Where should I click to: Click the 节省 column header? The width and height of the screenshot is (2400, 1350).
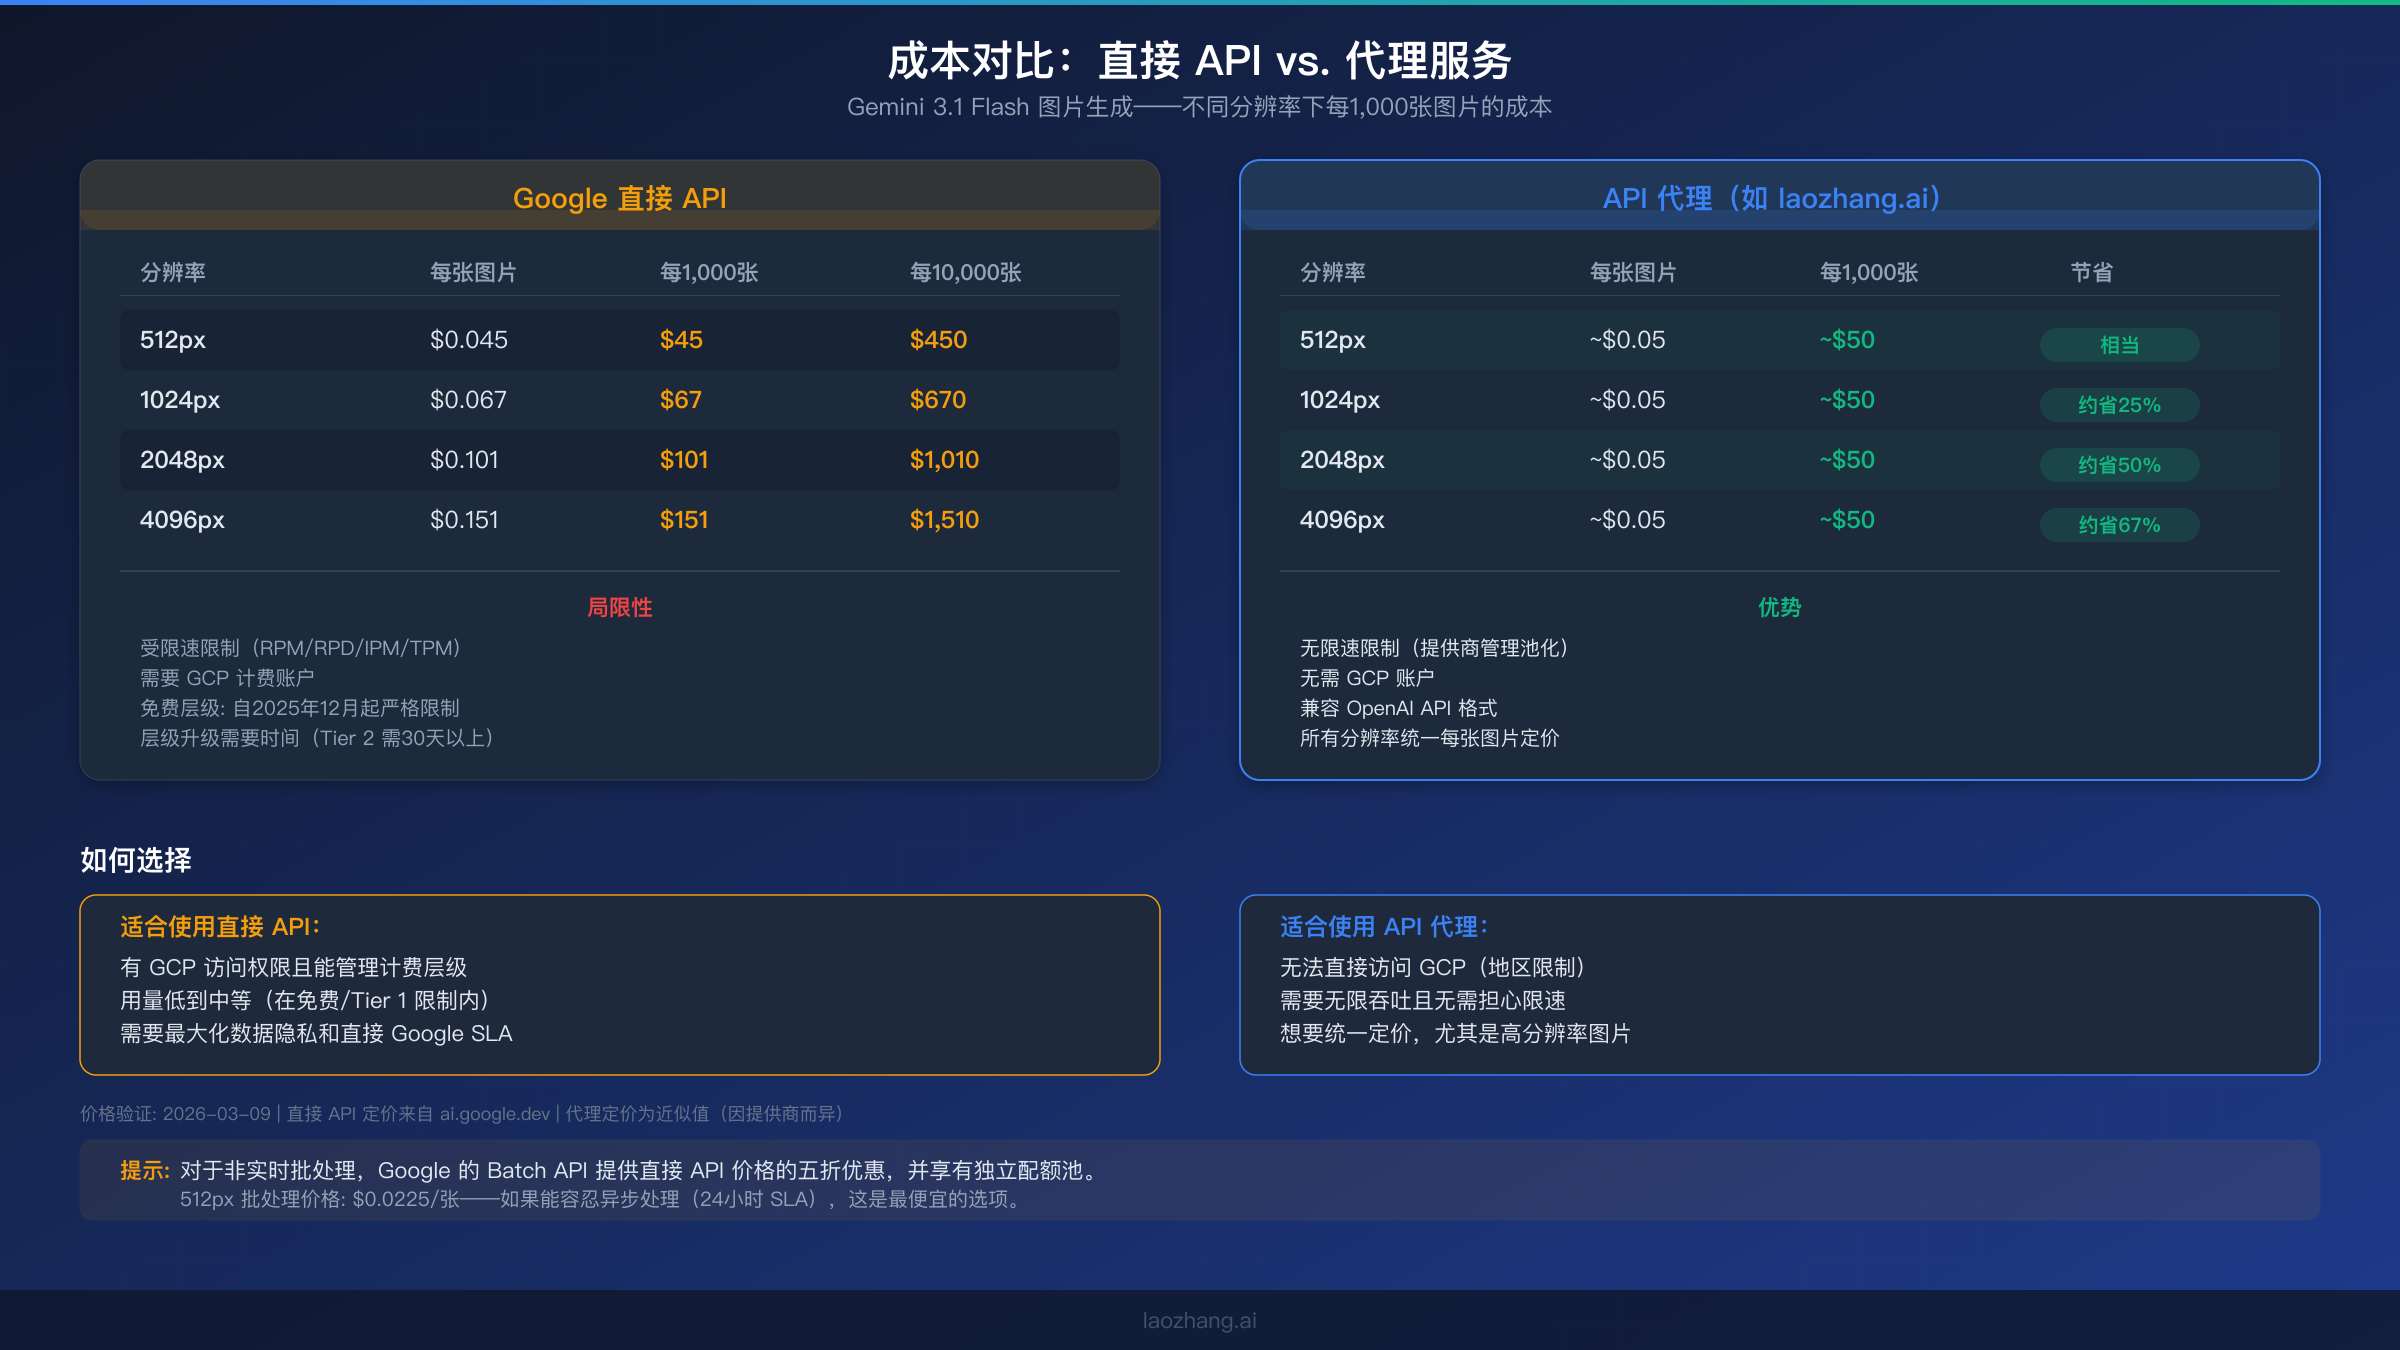(x=2093, y=271)
